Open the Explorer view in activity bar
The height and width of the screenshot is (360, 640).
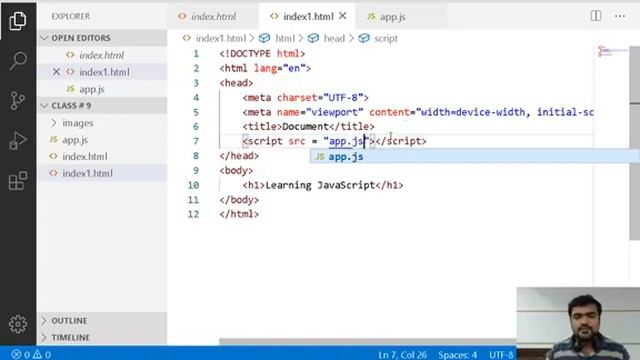(18, 20)
